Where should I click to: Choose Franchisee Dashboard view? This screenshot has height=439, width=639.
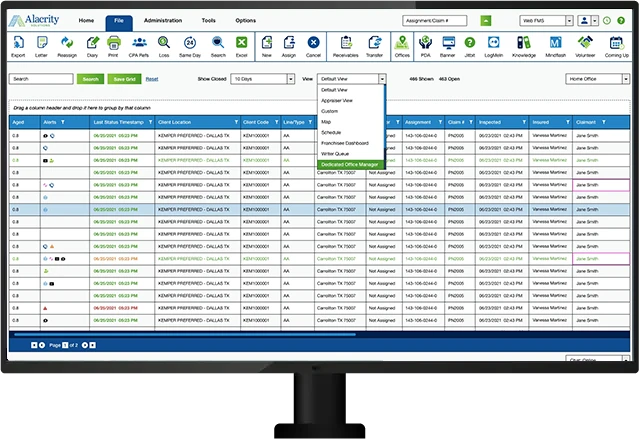[351, 143]
